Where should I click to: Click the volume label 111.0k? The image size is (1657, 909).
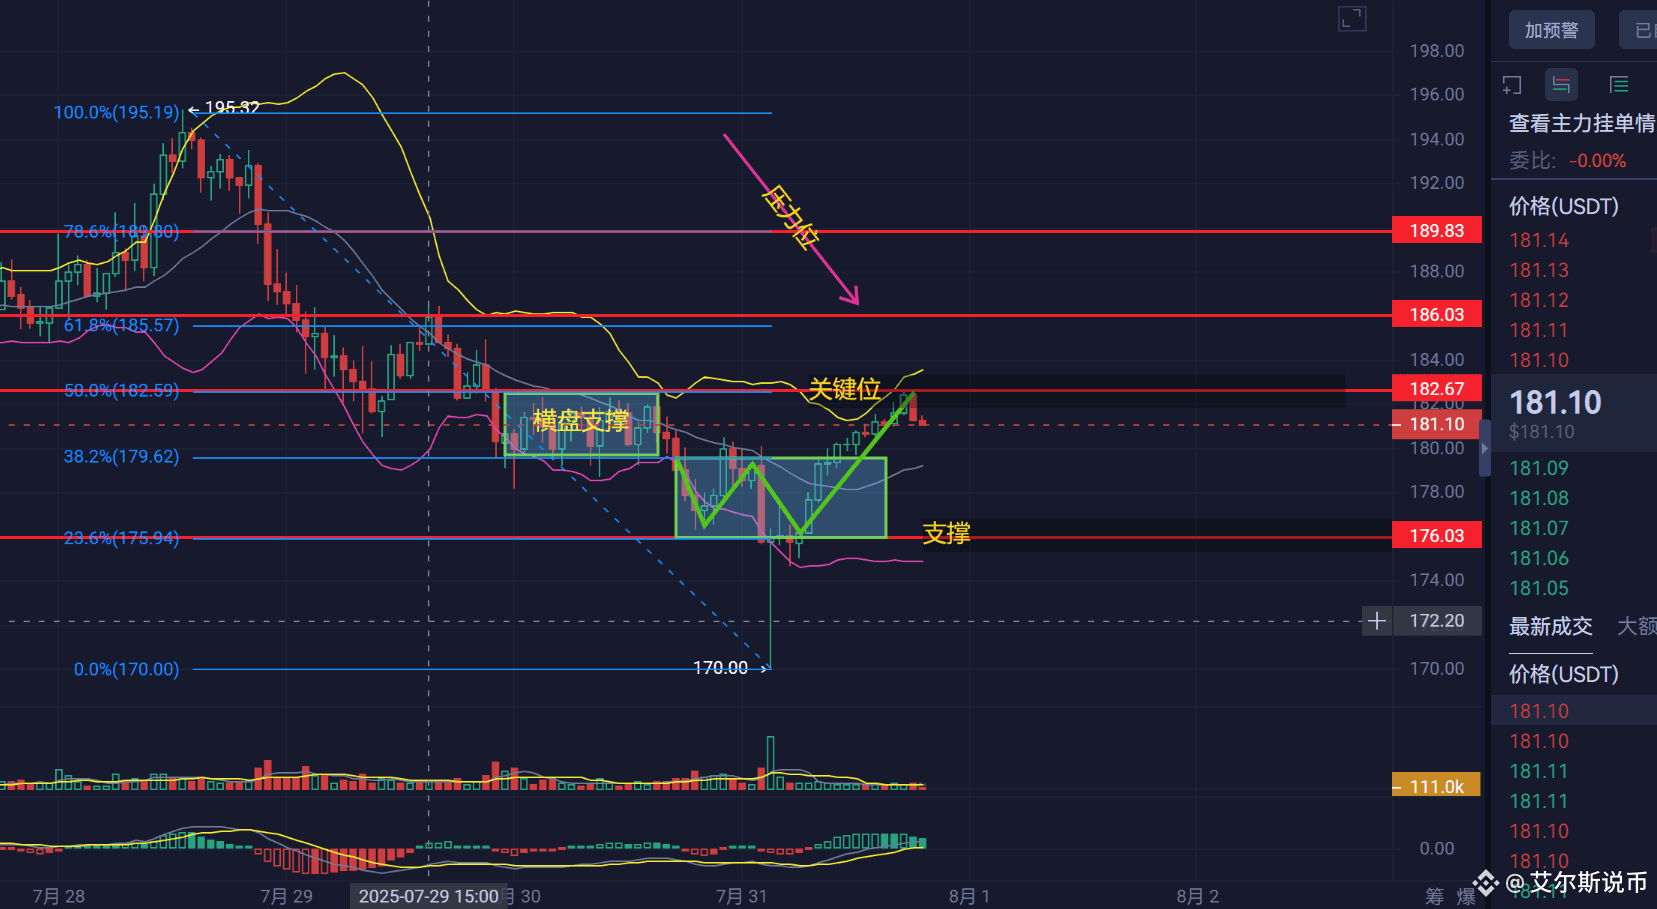tap(1437, 787)
